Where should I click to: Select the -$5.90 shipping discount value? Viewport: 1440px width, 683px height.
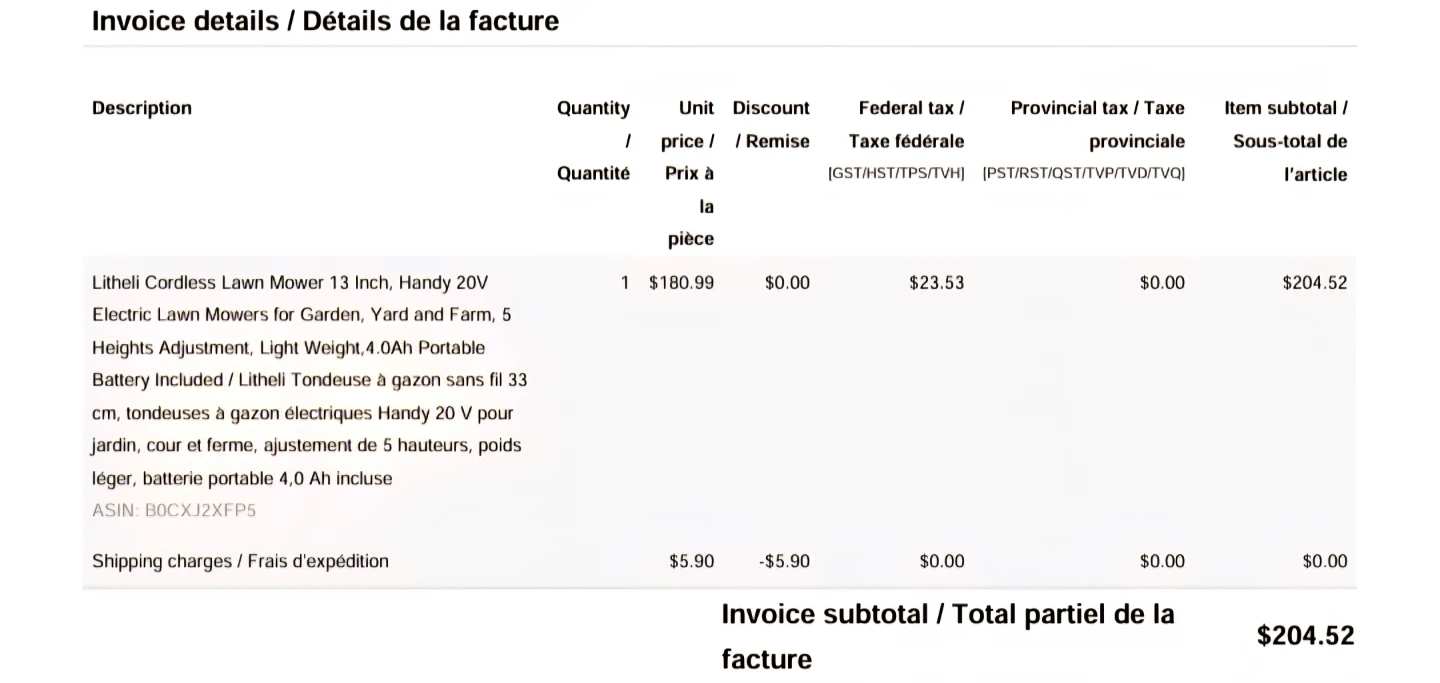point(784,562)
